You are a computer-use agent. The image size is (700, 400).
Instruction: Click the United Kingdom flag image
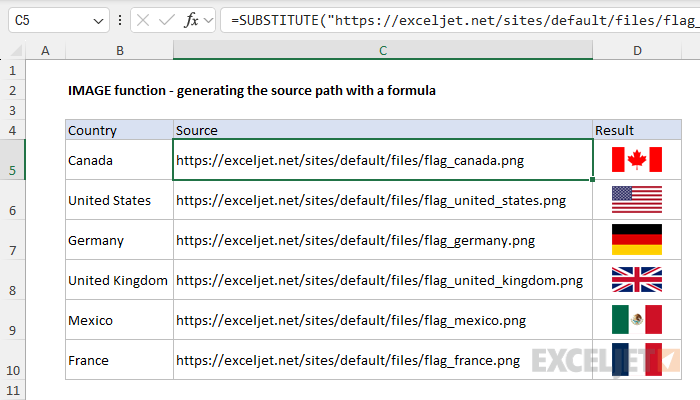[637, 279]
